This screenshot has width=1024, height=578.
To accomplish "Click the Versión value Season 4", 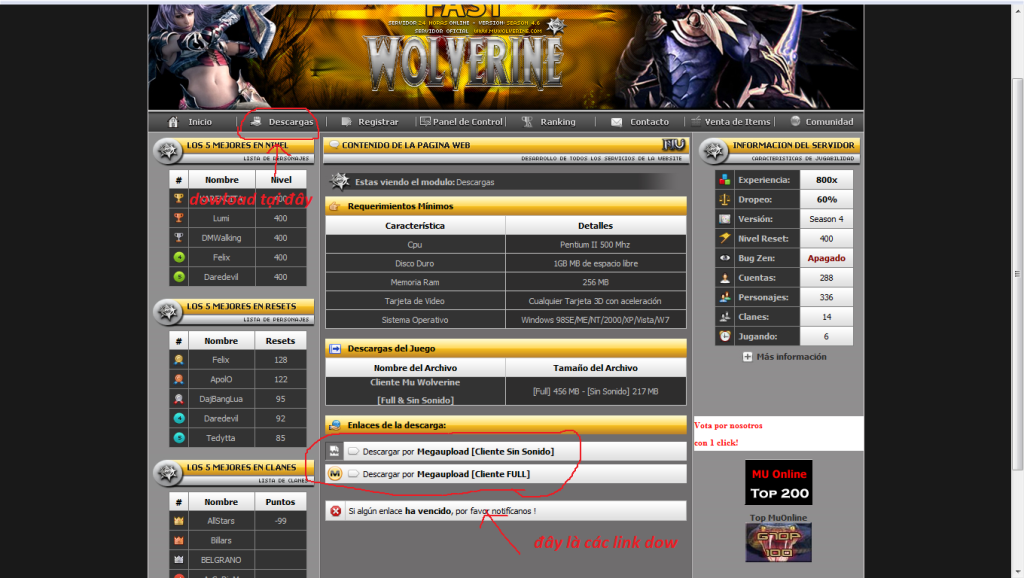I will coord(826,219).
